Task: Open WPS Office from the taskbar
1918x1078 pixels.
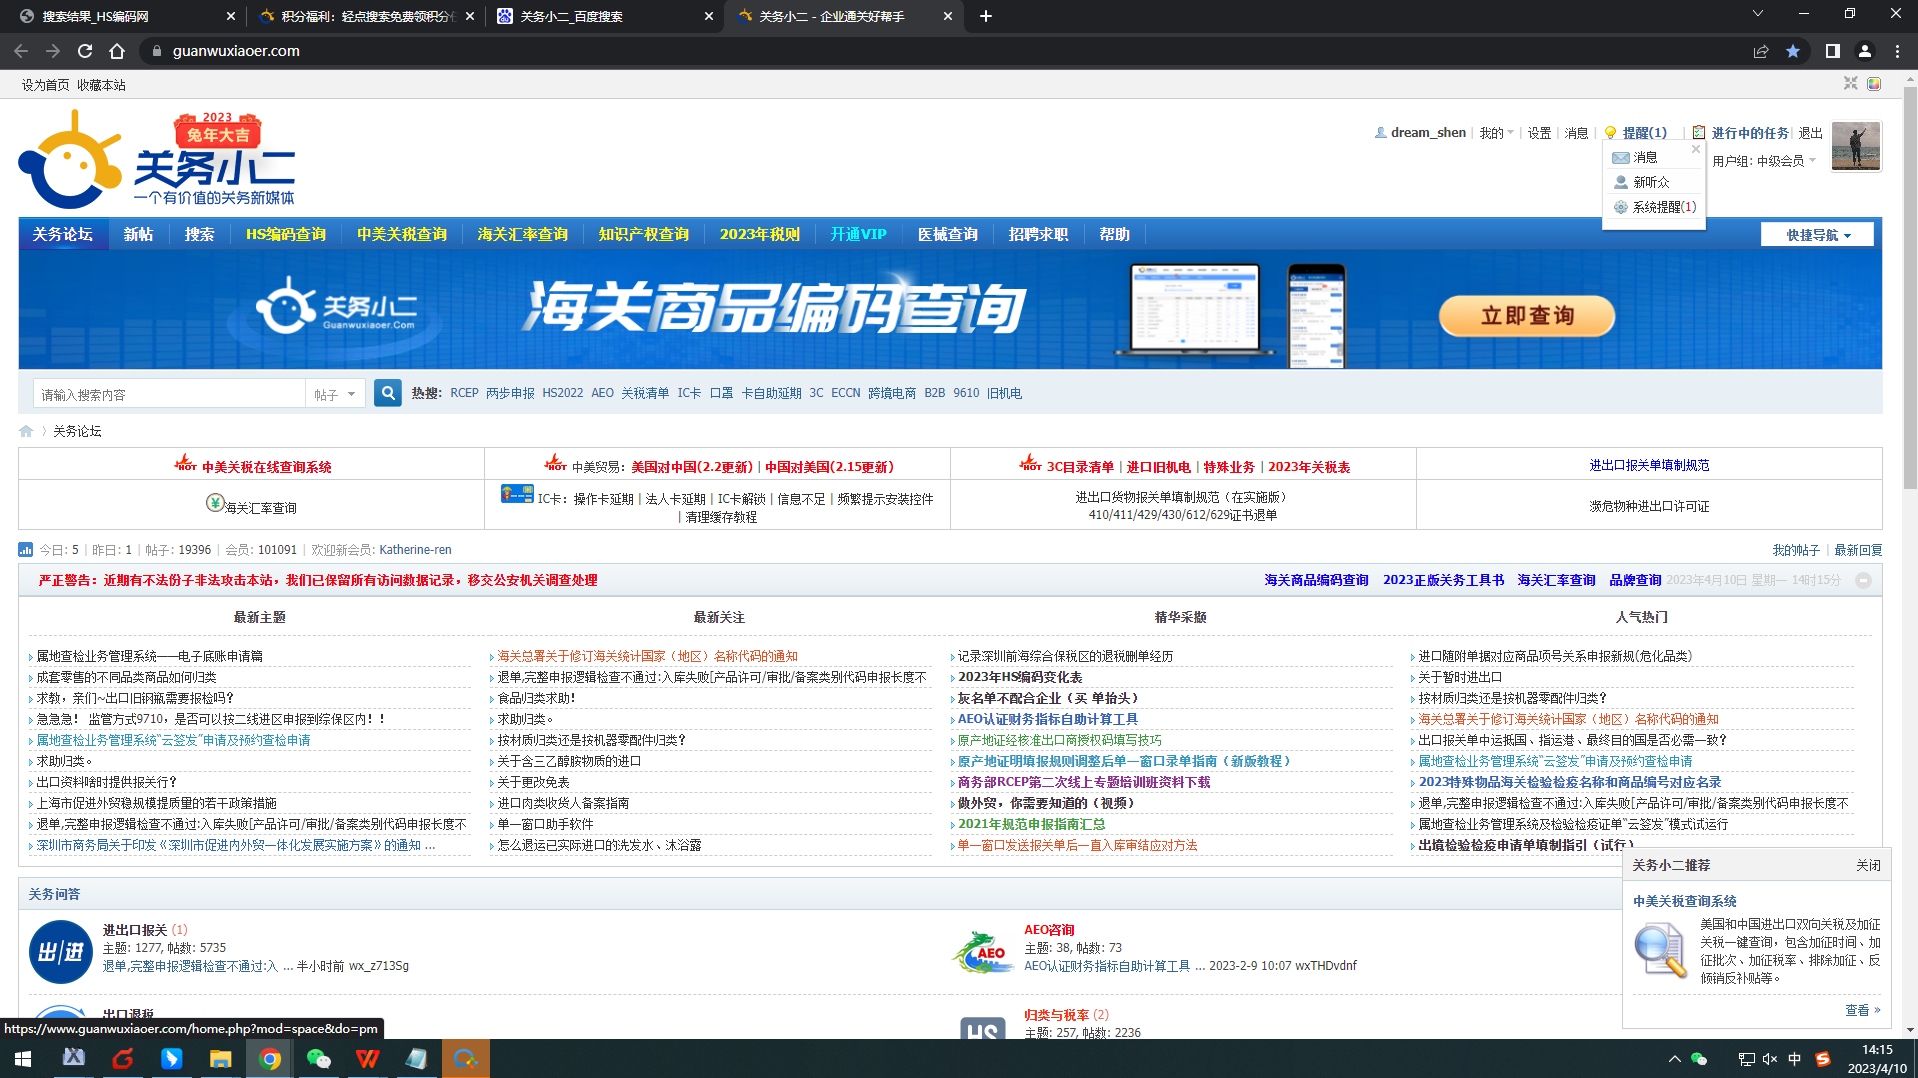Action: click(368, 1058)
